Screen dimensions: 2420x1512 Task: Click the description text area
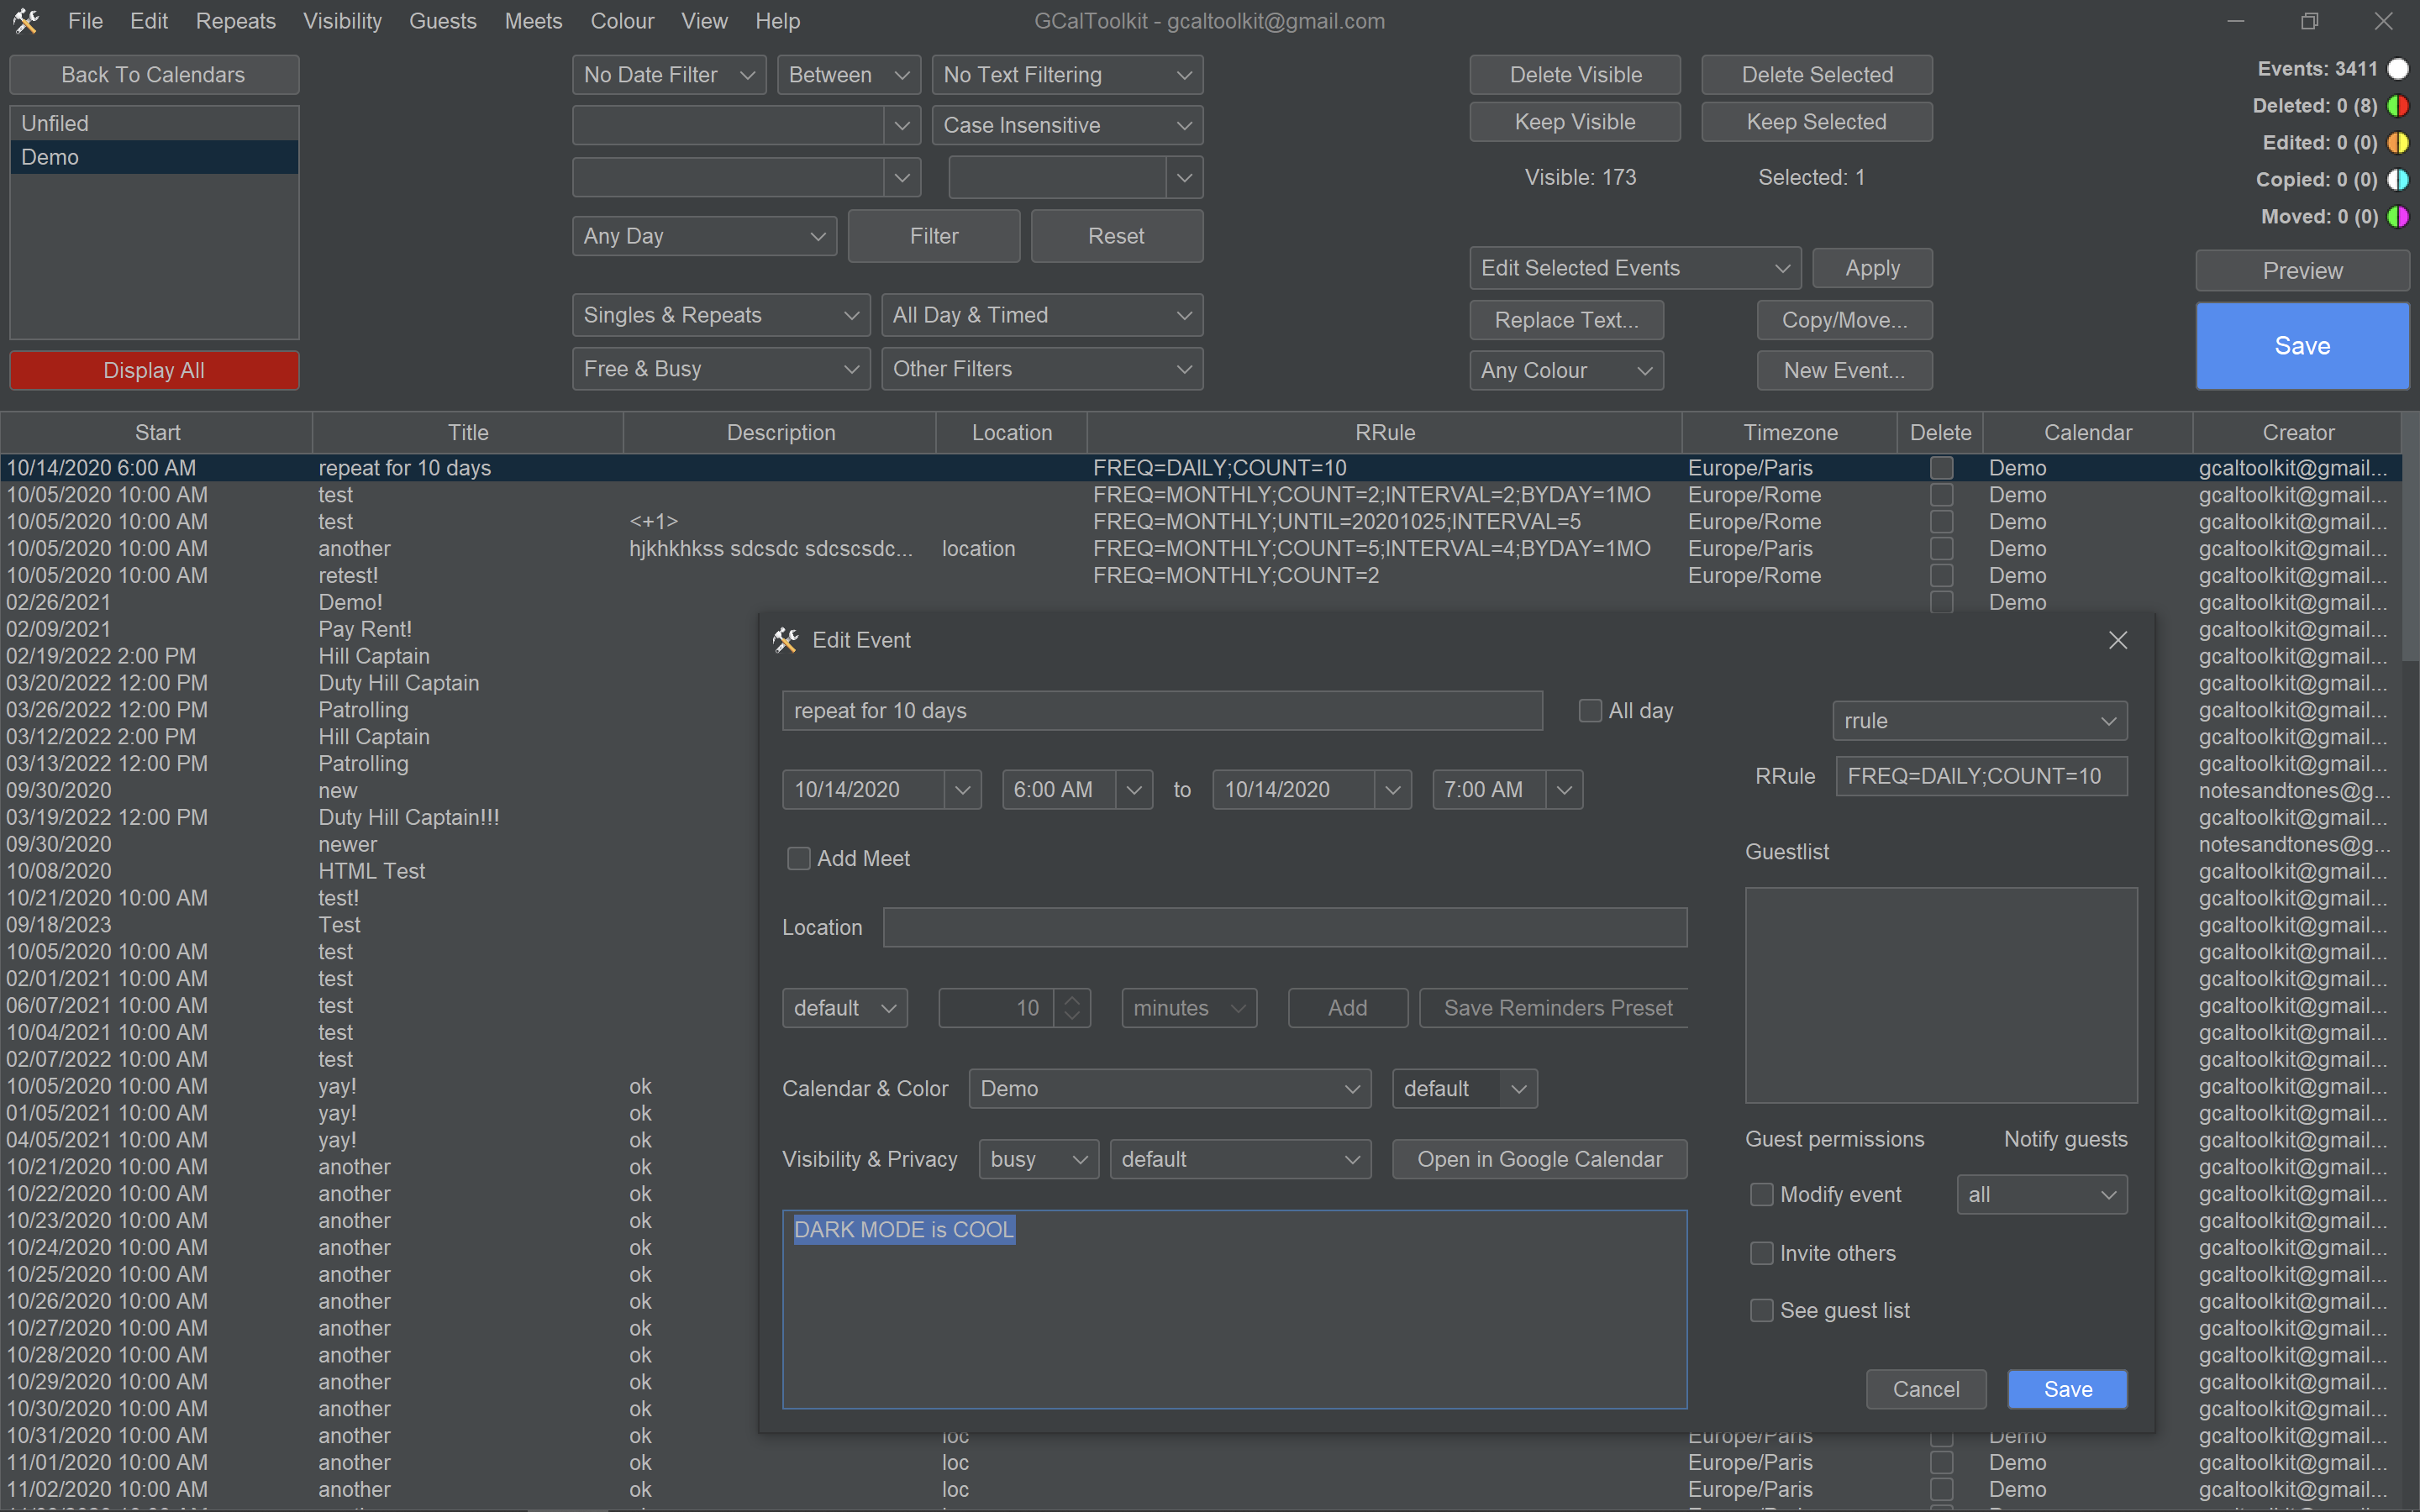[x=1234, y=1310]
